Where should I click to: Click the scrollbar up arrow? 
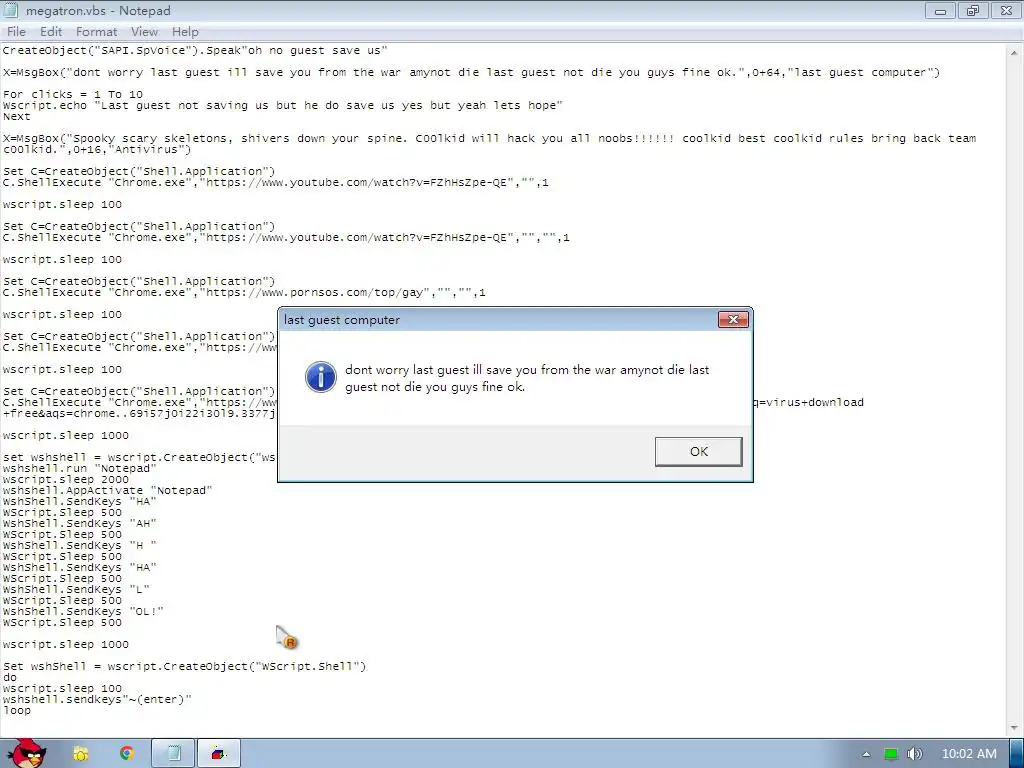click(1014, 52)
